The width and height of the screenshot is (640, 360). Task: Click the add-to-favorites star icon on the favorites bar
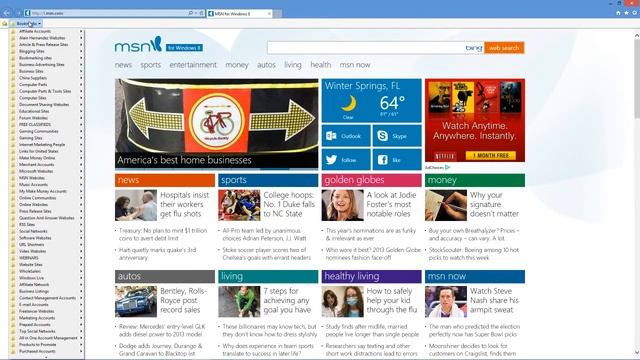4,24
